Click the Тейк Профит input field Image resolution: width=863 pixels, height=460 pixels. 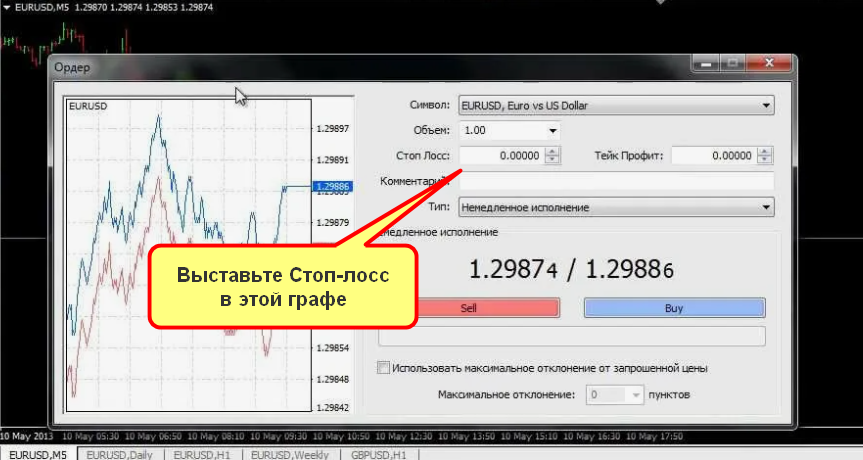[x=714, y=156]
